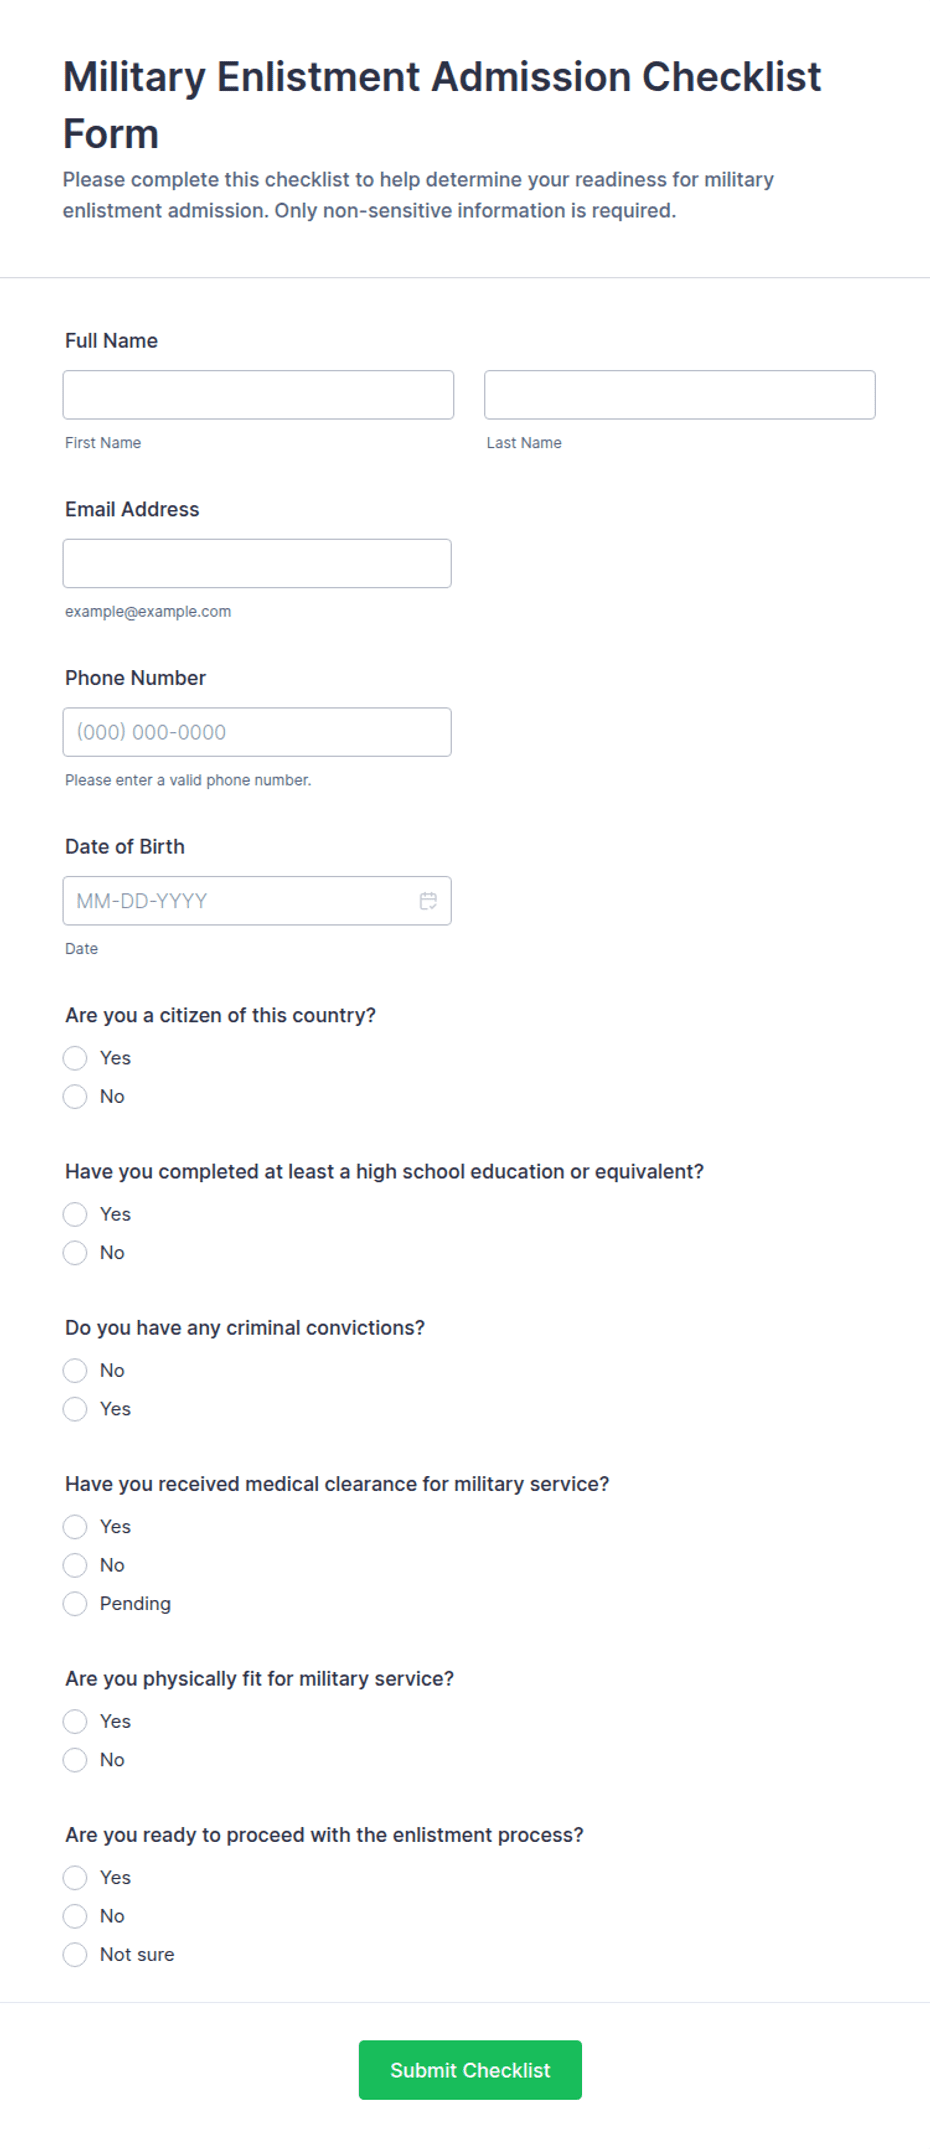
Task: Choose Yes for ready to proceed
Action: 75,1878
